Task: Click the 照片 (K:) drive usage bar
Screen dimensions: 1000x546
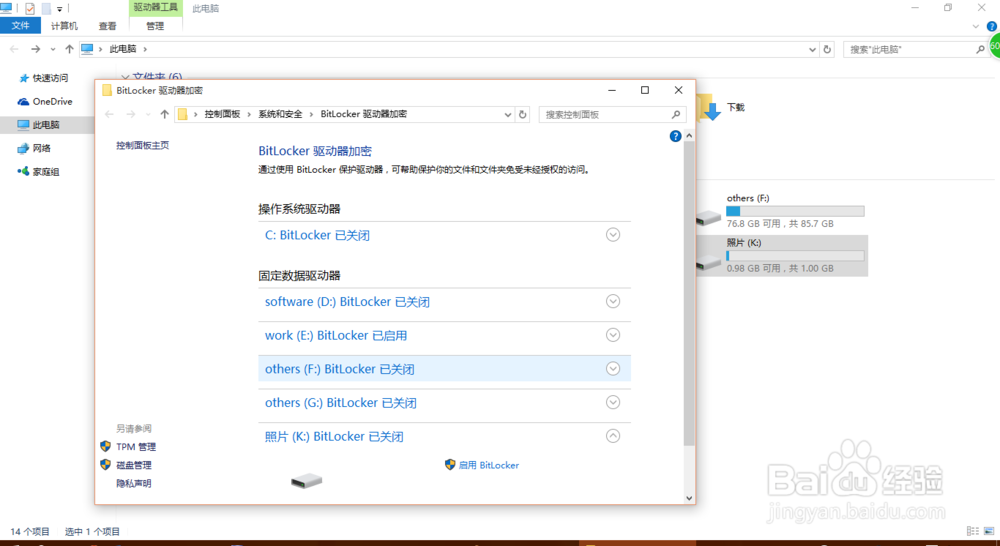Action: tap(795, 256)
